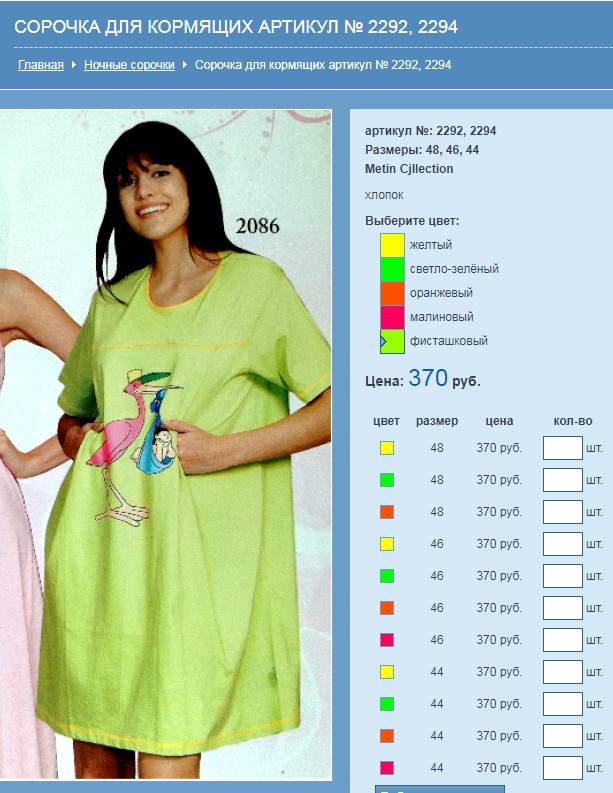Click the фисташковый color label

coord(449,340)
